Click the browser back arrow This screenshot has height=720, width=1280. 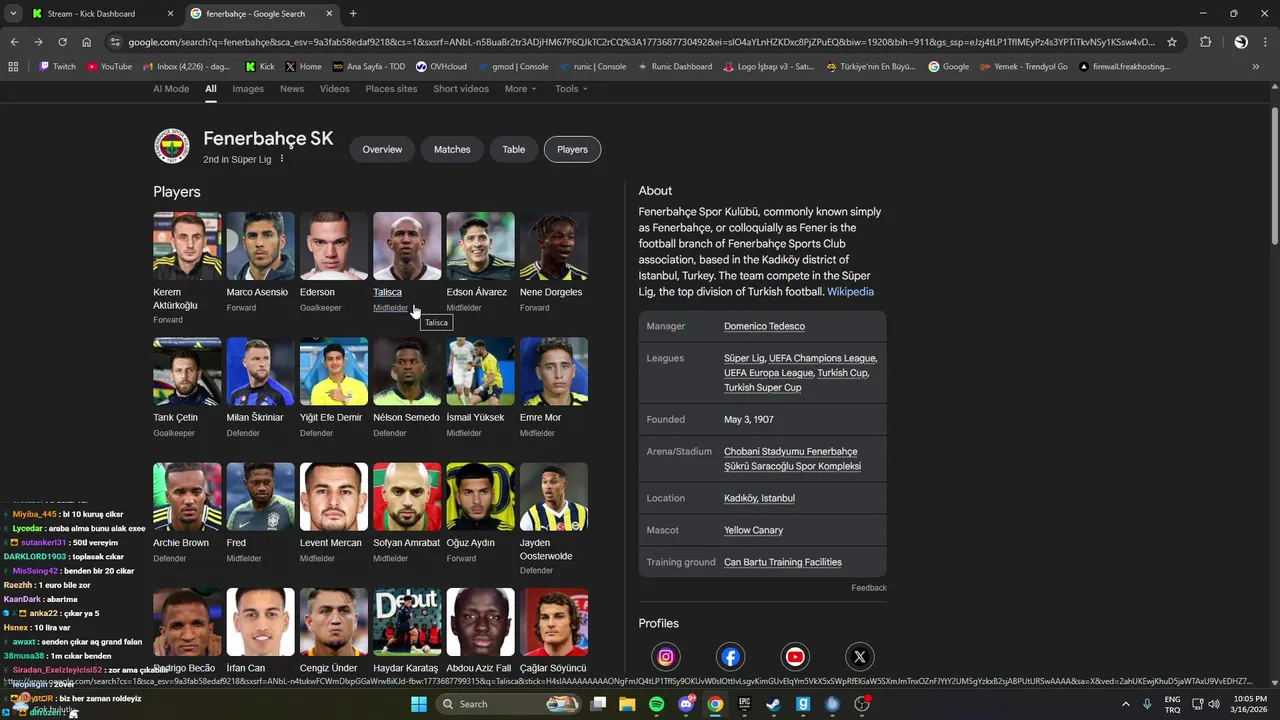[14, 42]
